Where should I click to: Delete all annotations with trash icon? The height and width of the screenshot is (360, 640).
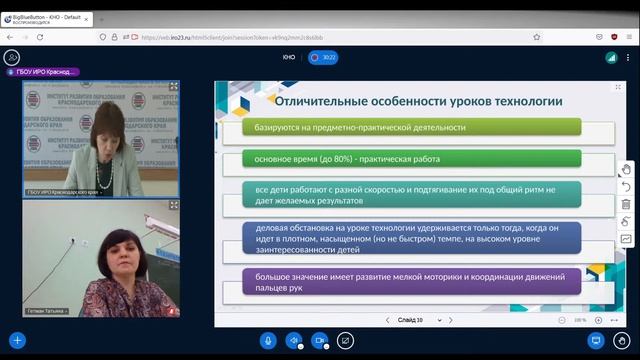pyautogui.click(x=626, y=204)
